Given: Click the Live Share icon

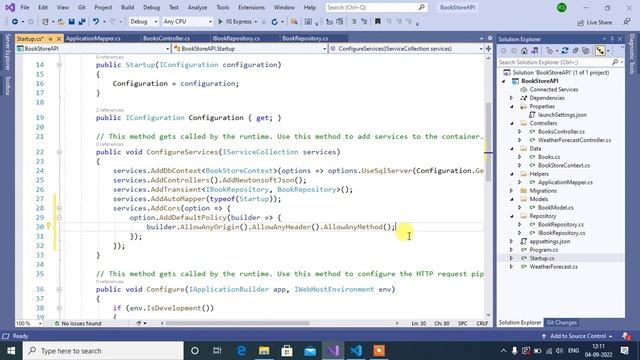Looking at the screenshot, I should pyautogui.click(x=580, y=22).
